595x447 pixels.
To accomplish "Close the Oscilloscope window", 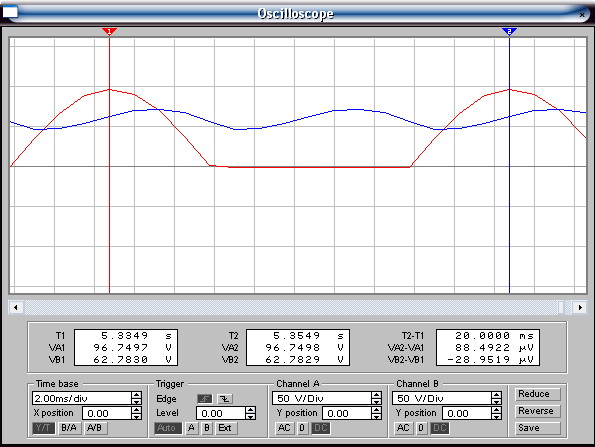I will click(582, 15).
